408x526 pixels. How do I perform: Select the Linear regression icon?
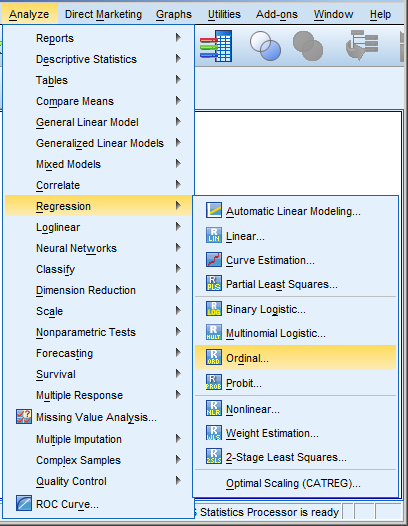pos(214,235)
